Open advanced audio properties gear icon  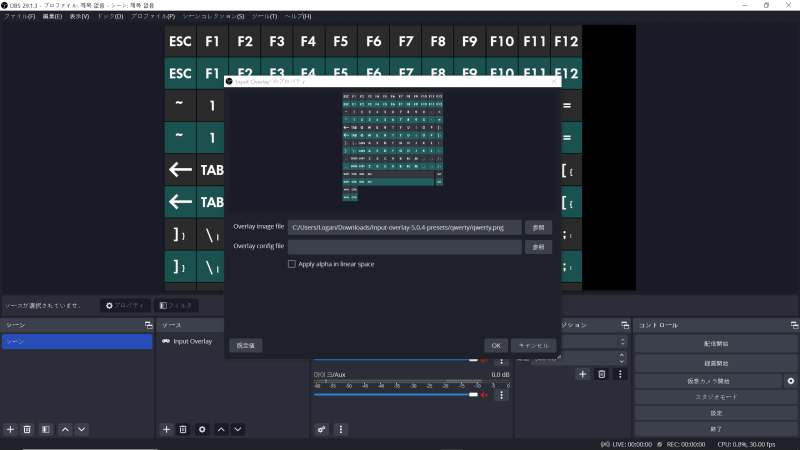[x=322, y=429]
